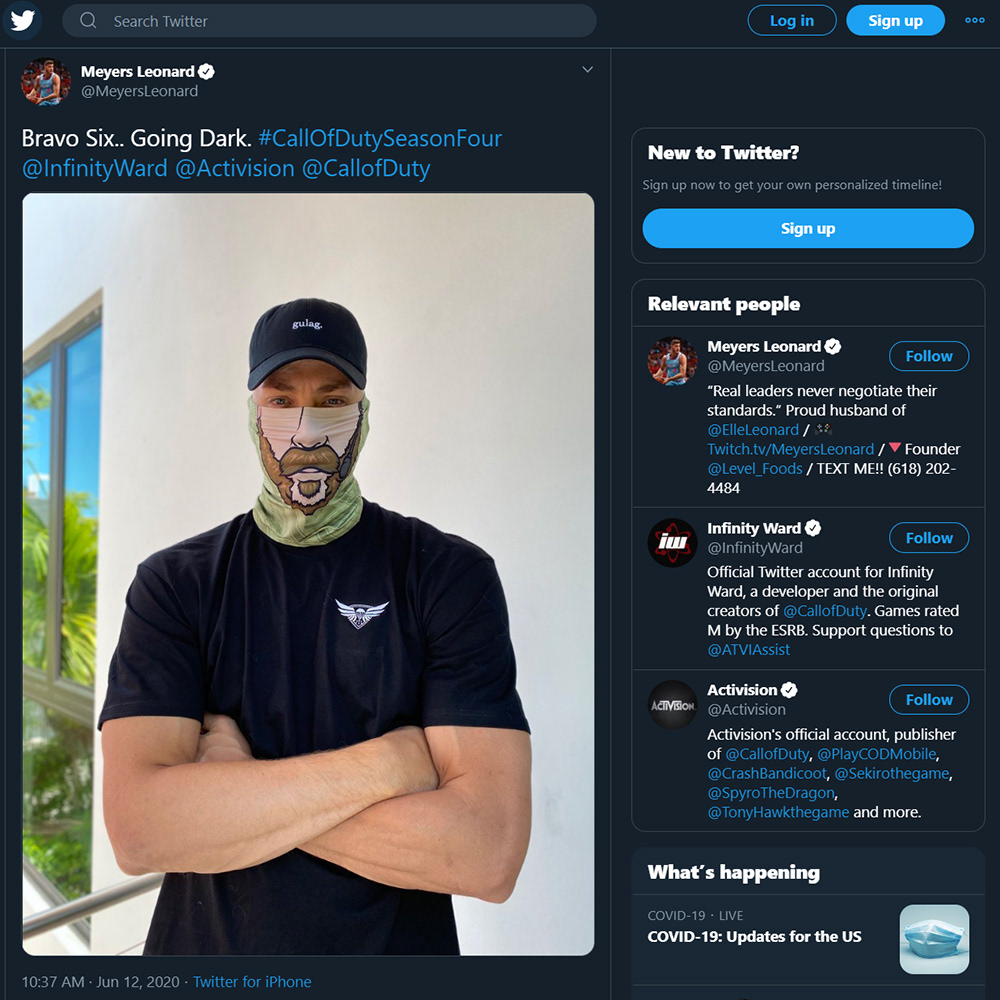
Task: Click the search magnifier icon
Action: tap(89, 21)
